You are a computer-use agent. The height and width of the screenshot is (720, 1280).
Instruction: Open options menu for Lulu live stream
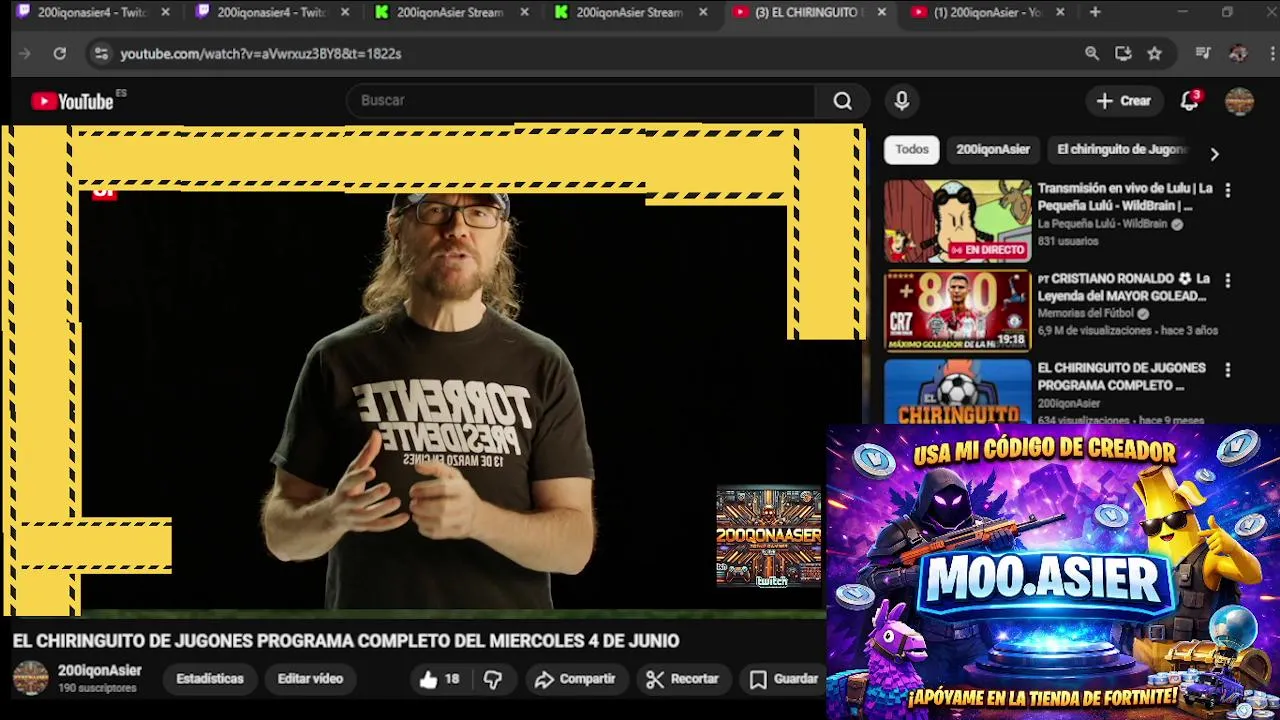pyautogui.click(x=1228, y=190)
